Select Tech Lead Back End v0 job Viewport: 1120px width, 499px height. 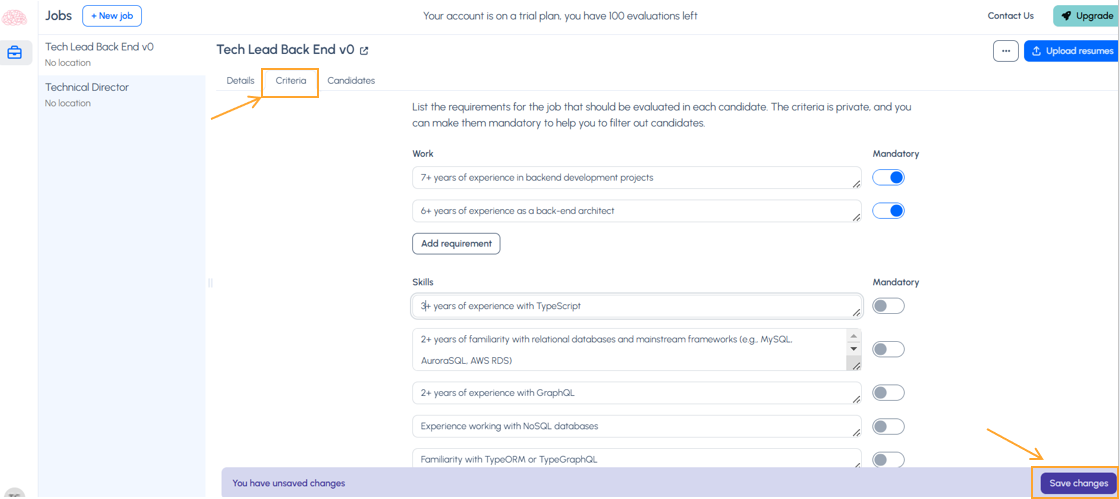coord(122,54)
